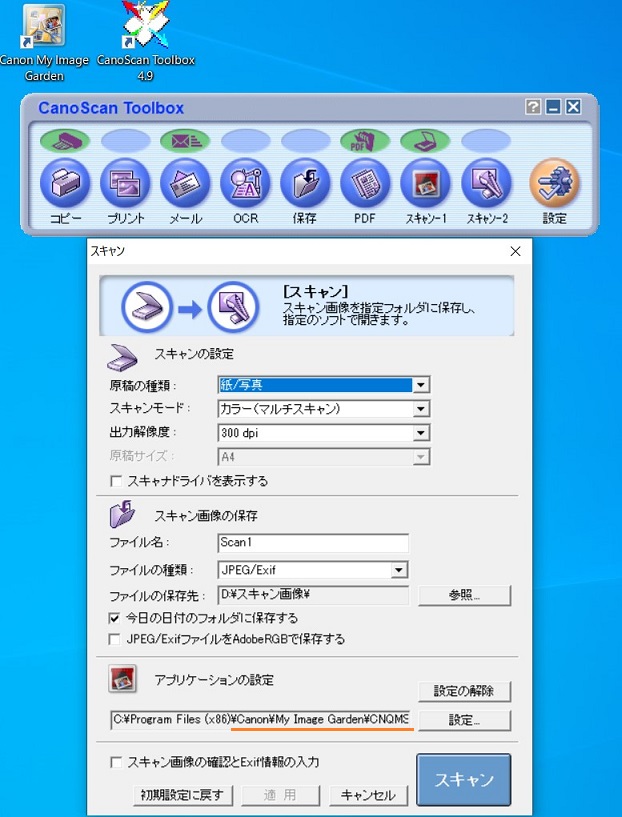
Task: Click the OCR button in Toolbox
Action: 245,183
